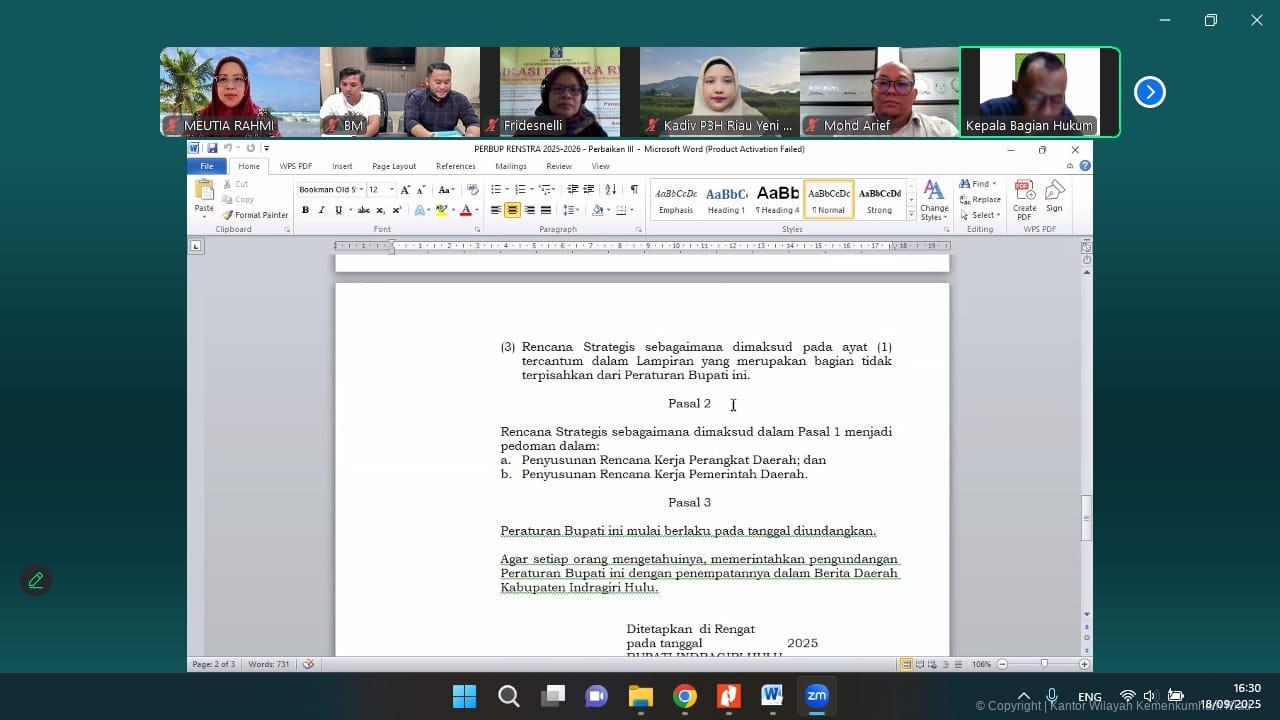Enable center text alignment
This screenshot has height=720, width=1280.
coord(512,210)
